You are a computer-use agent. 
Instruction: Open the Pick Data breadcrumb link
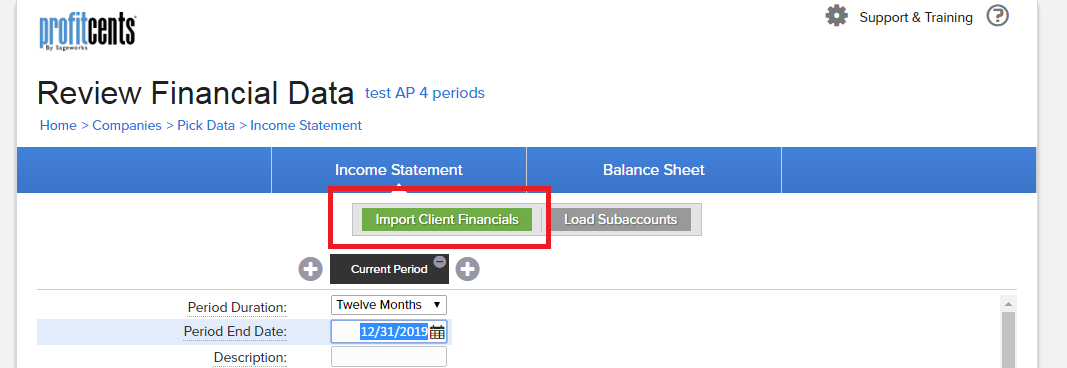[x=206, y=125]
